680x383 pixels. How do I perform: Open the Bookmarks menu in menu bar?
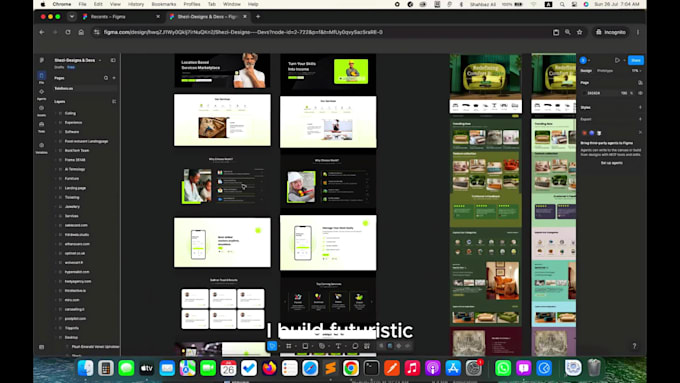tap(163, 4)
